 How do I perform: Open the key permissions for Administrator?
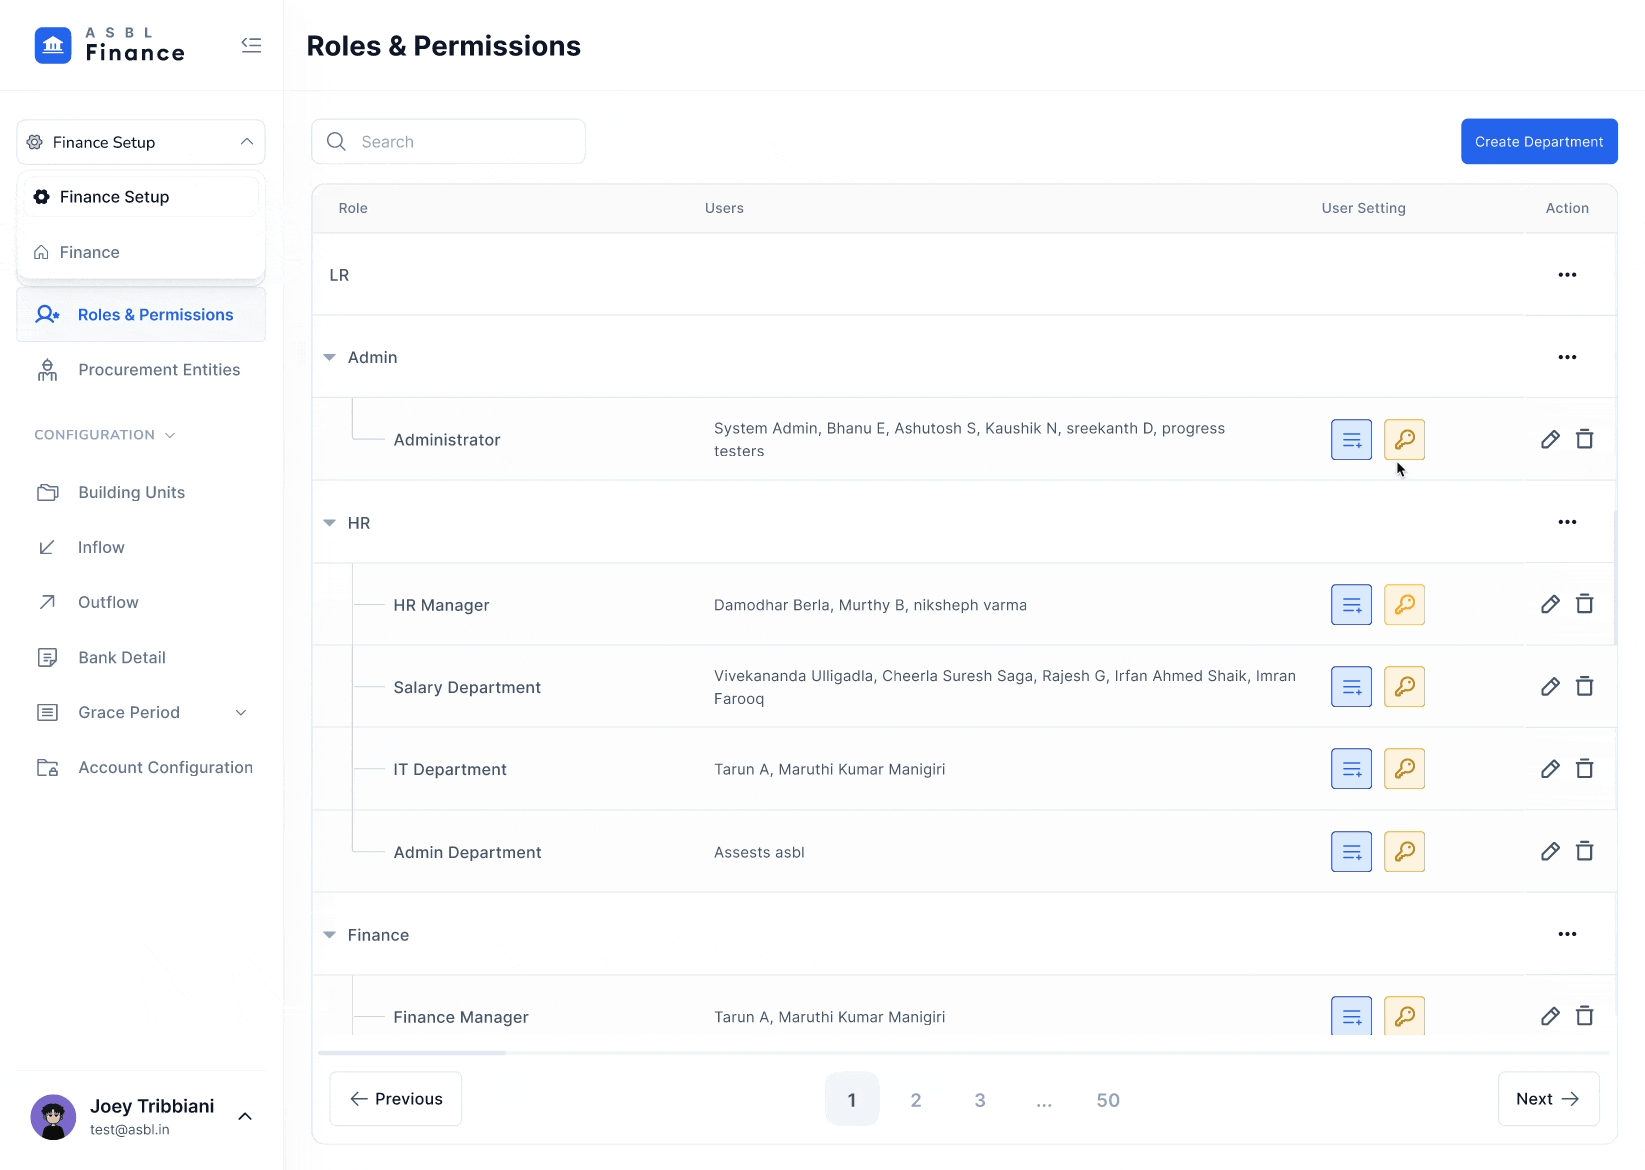1404,439
